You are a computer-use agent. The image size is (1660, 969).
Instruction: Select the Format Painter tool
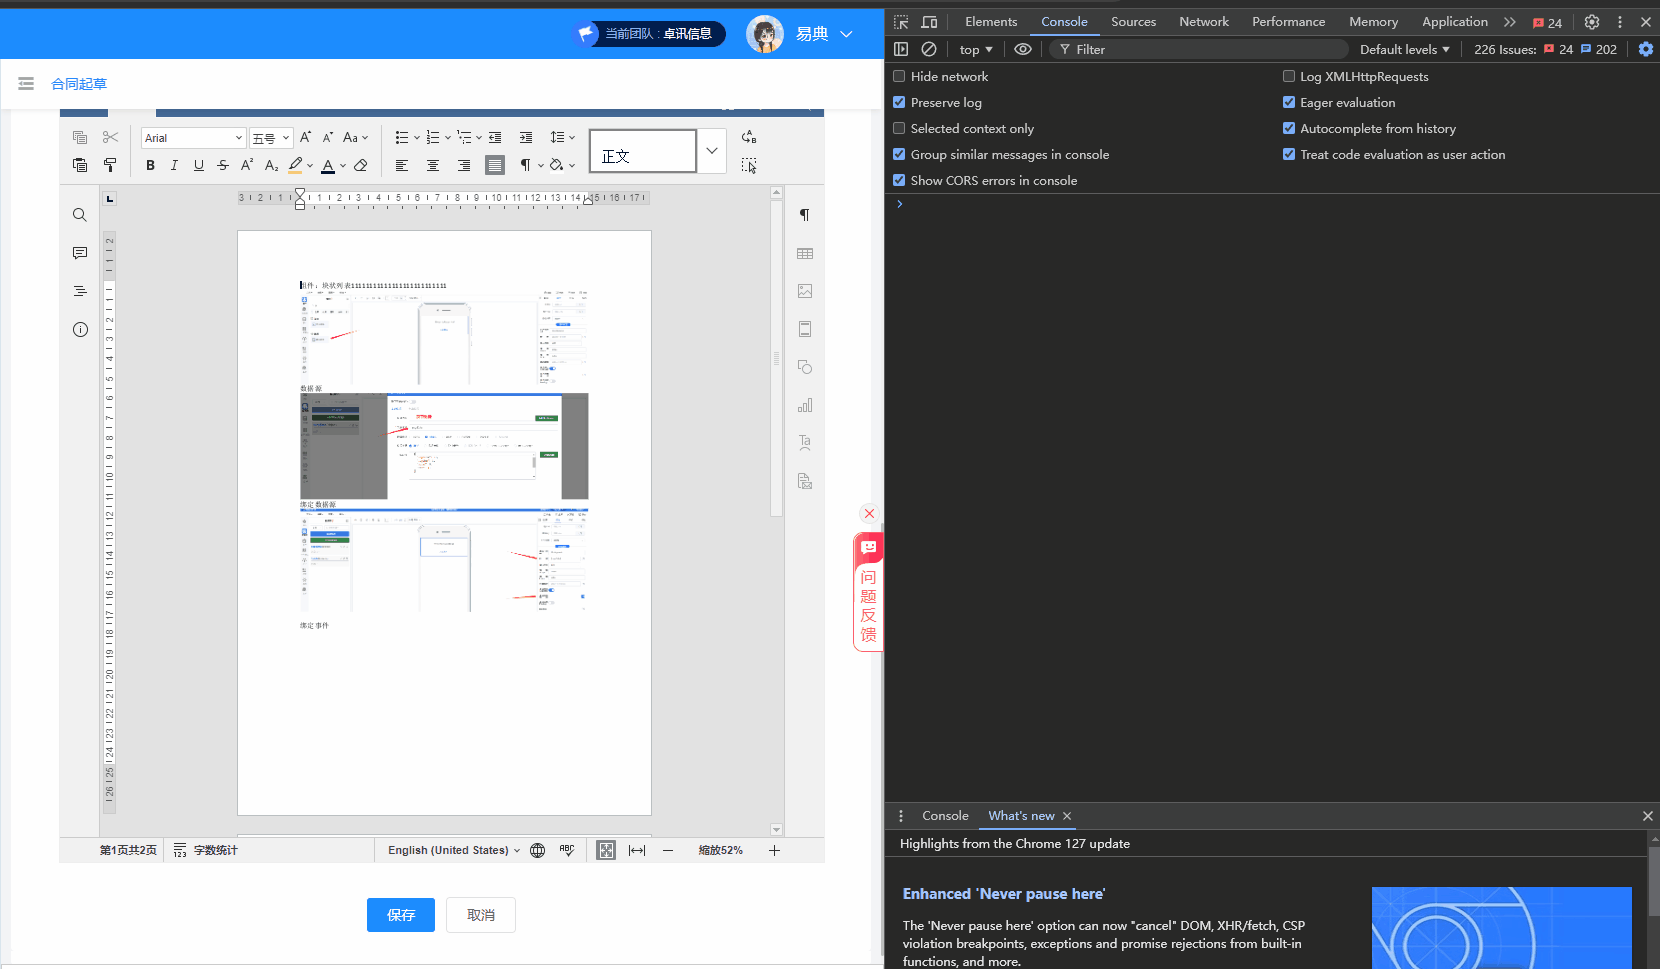point(110,165)
